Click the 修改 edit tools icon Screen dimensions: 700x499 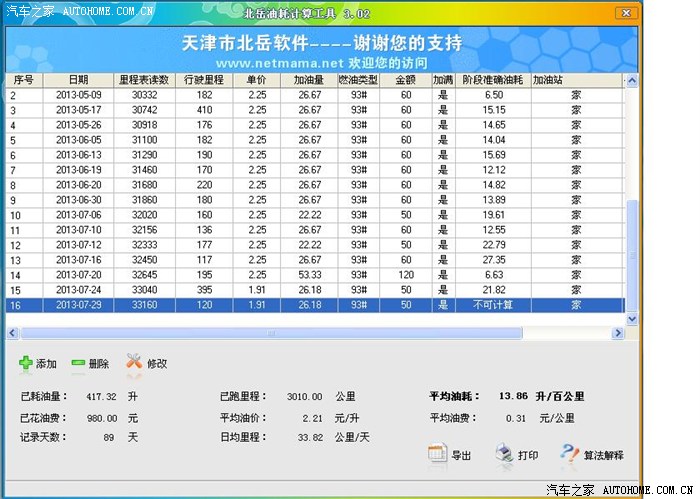(134, 364)
